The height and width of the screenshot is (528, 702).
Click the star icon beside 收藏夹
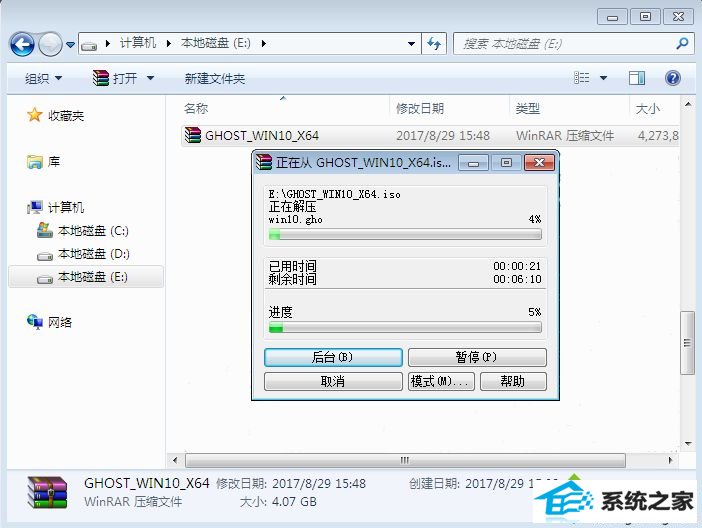point(34,115)
